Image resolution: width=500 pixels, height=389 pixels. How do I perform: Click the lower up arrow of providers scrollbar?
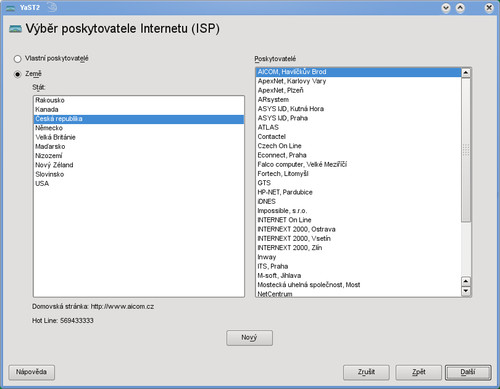(x=466, y=282)
